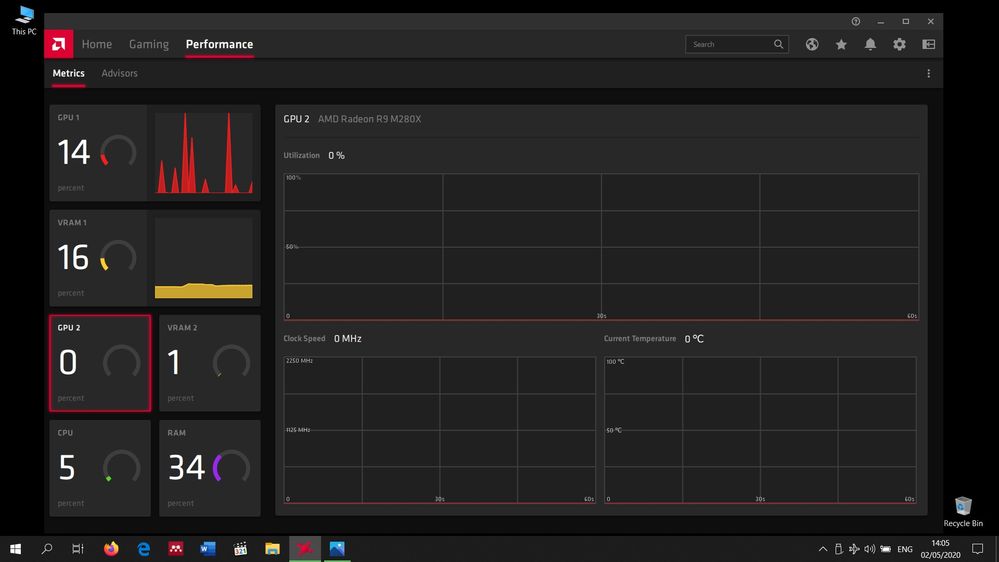Screen dimensions: 999x562
Task: Click the GPU 1 gauge dial
Action: [119, 152]
